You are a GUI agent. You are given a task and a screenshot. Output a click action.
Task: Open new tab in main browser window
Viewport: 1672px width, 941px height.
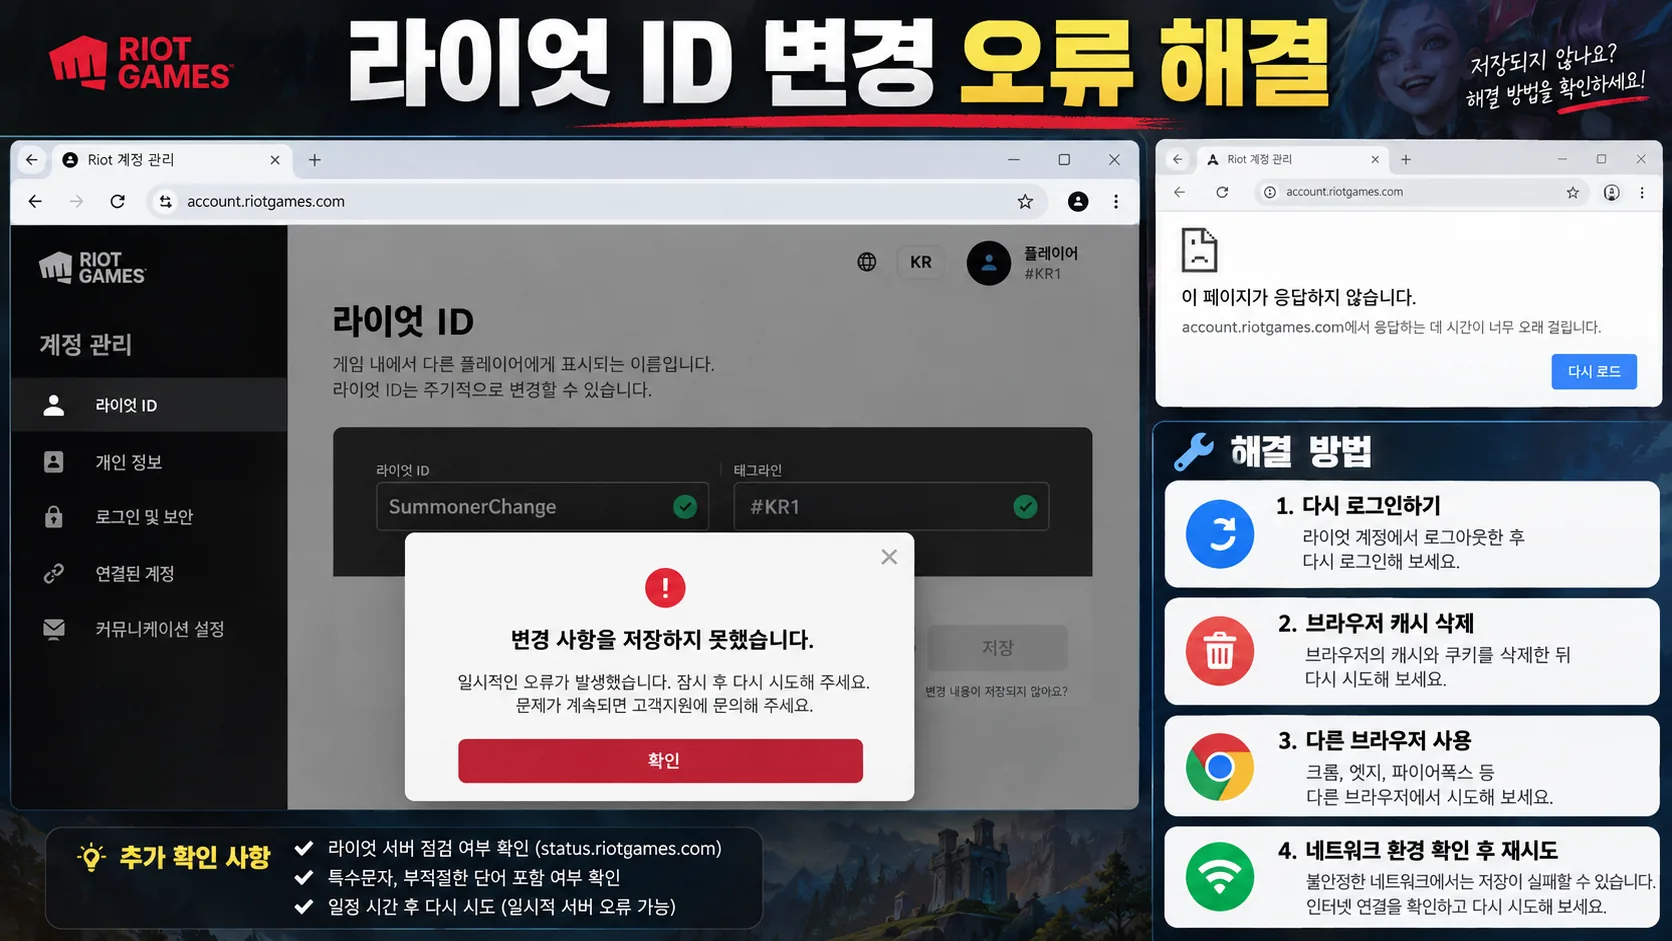pos(314,159)
